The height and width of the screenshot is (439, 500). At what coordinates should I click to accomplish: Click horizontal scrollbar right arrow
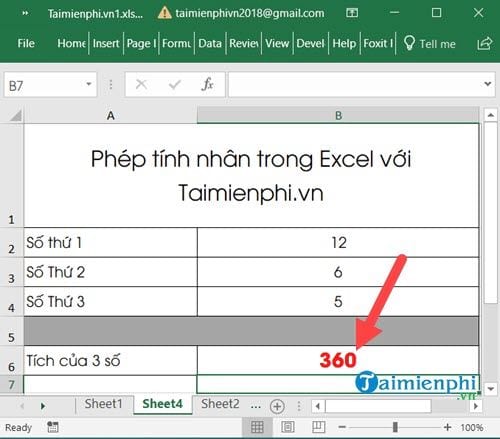point(476,406)
